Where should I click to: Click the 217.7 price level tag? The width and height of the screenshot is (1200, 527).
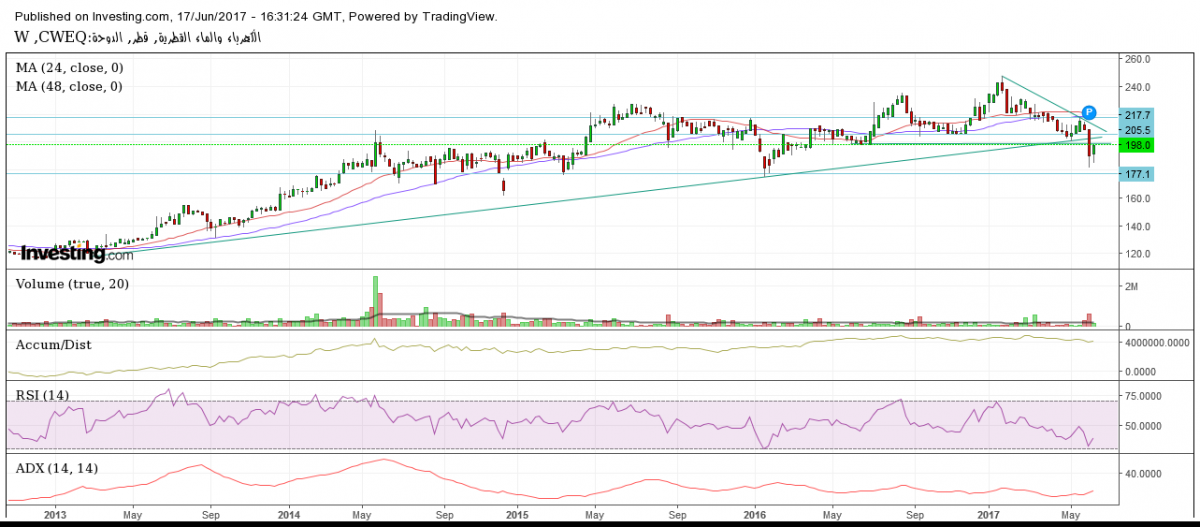[1139, 116]
